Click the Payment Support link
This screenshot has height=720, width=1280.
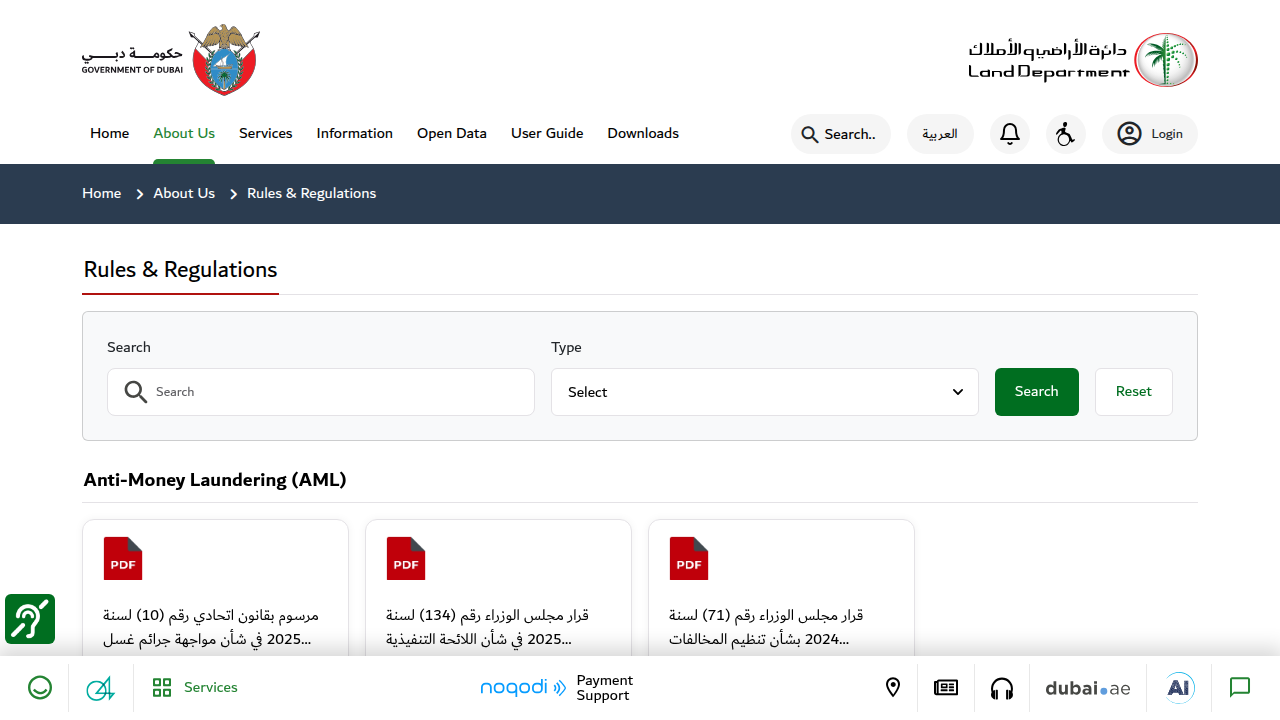pos(605,688)
